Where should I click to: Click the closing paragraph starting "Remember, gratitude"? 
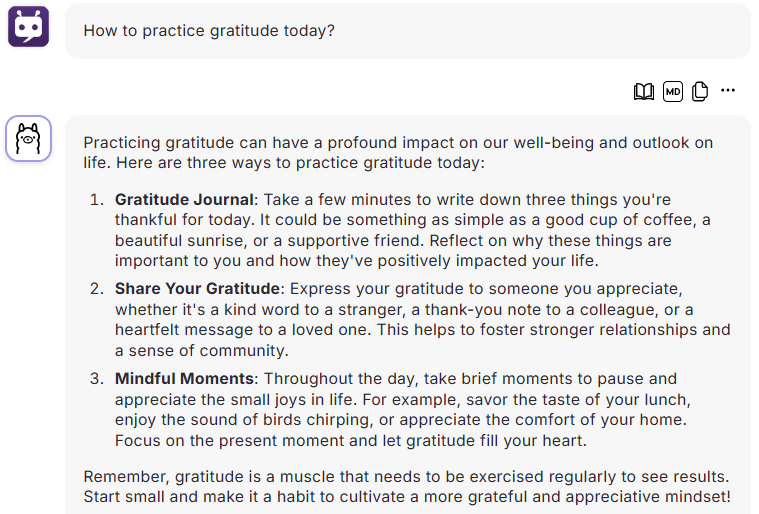coord(407,486)
